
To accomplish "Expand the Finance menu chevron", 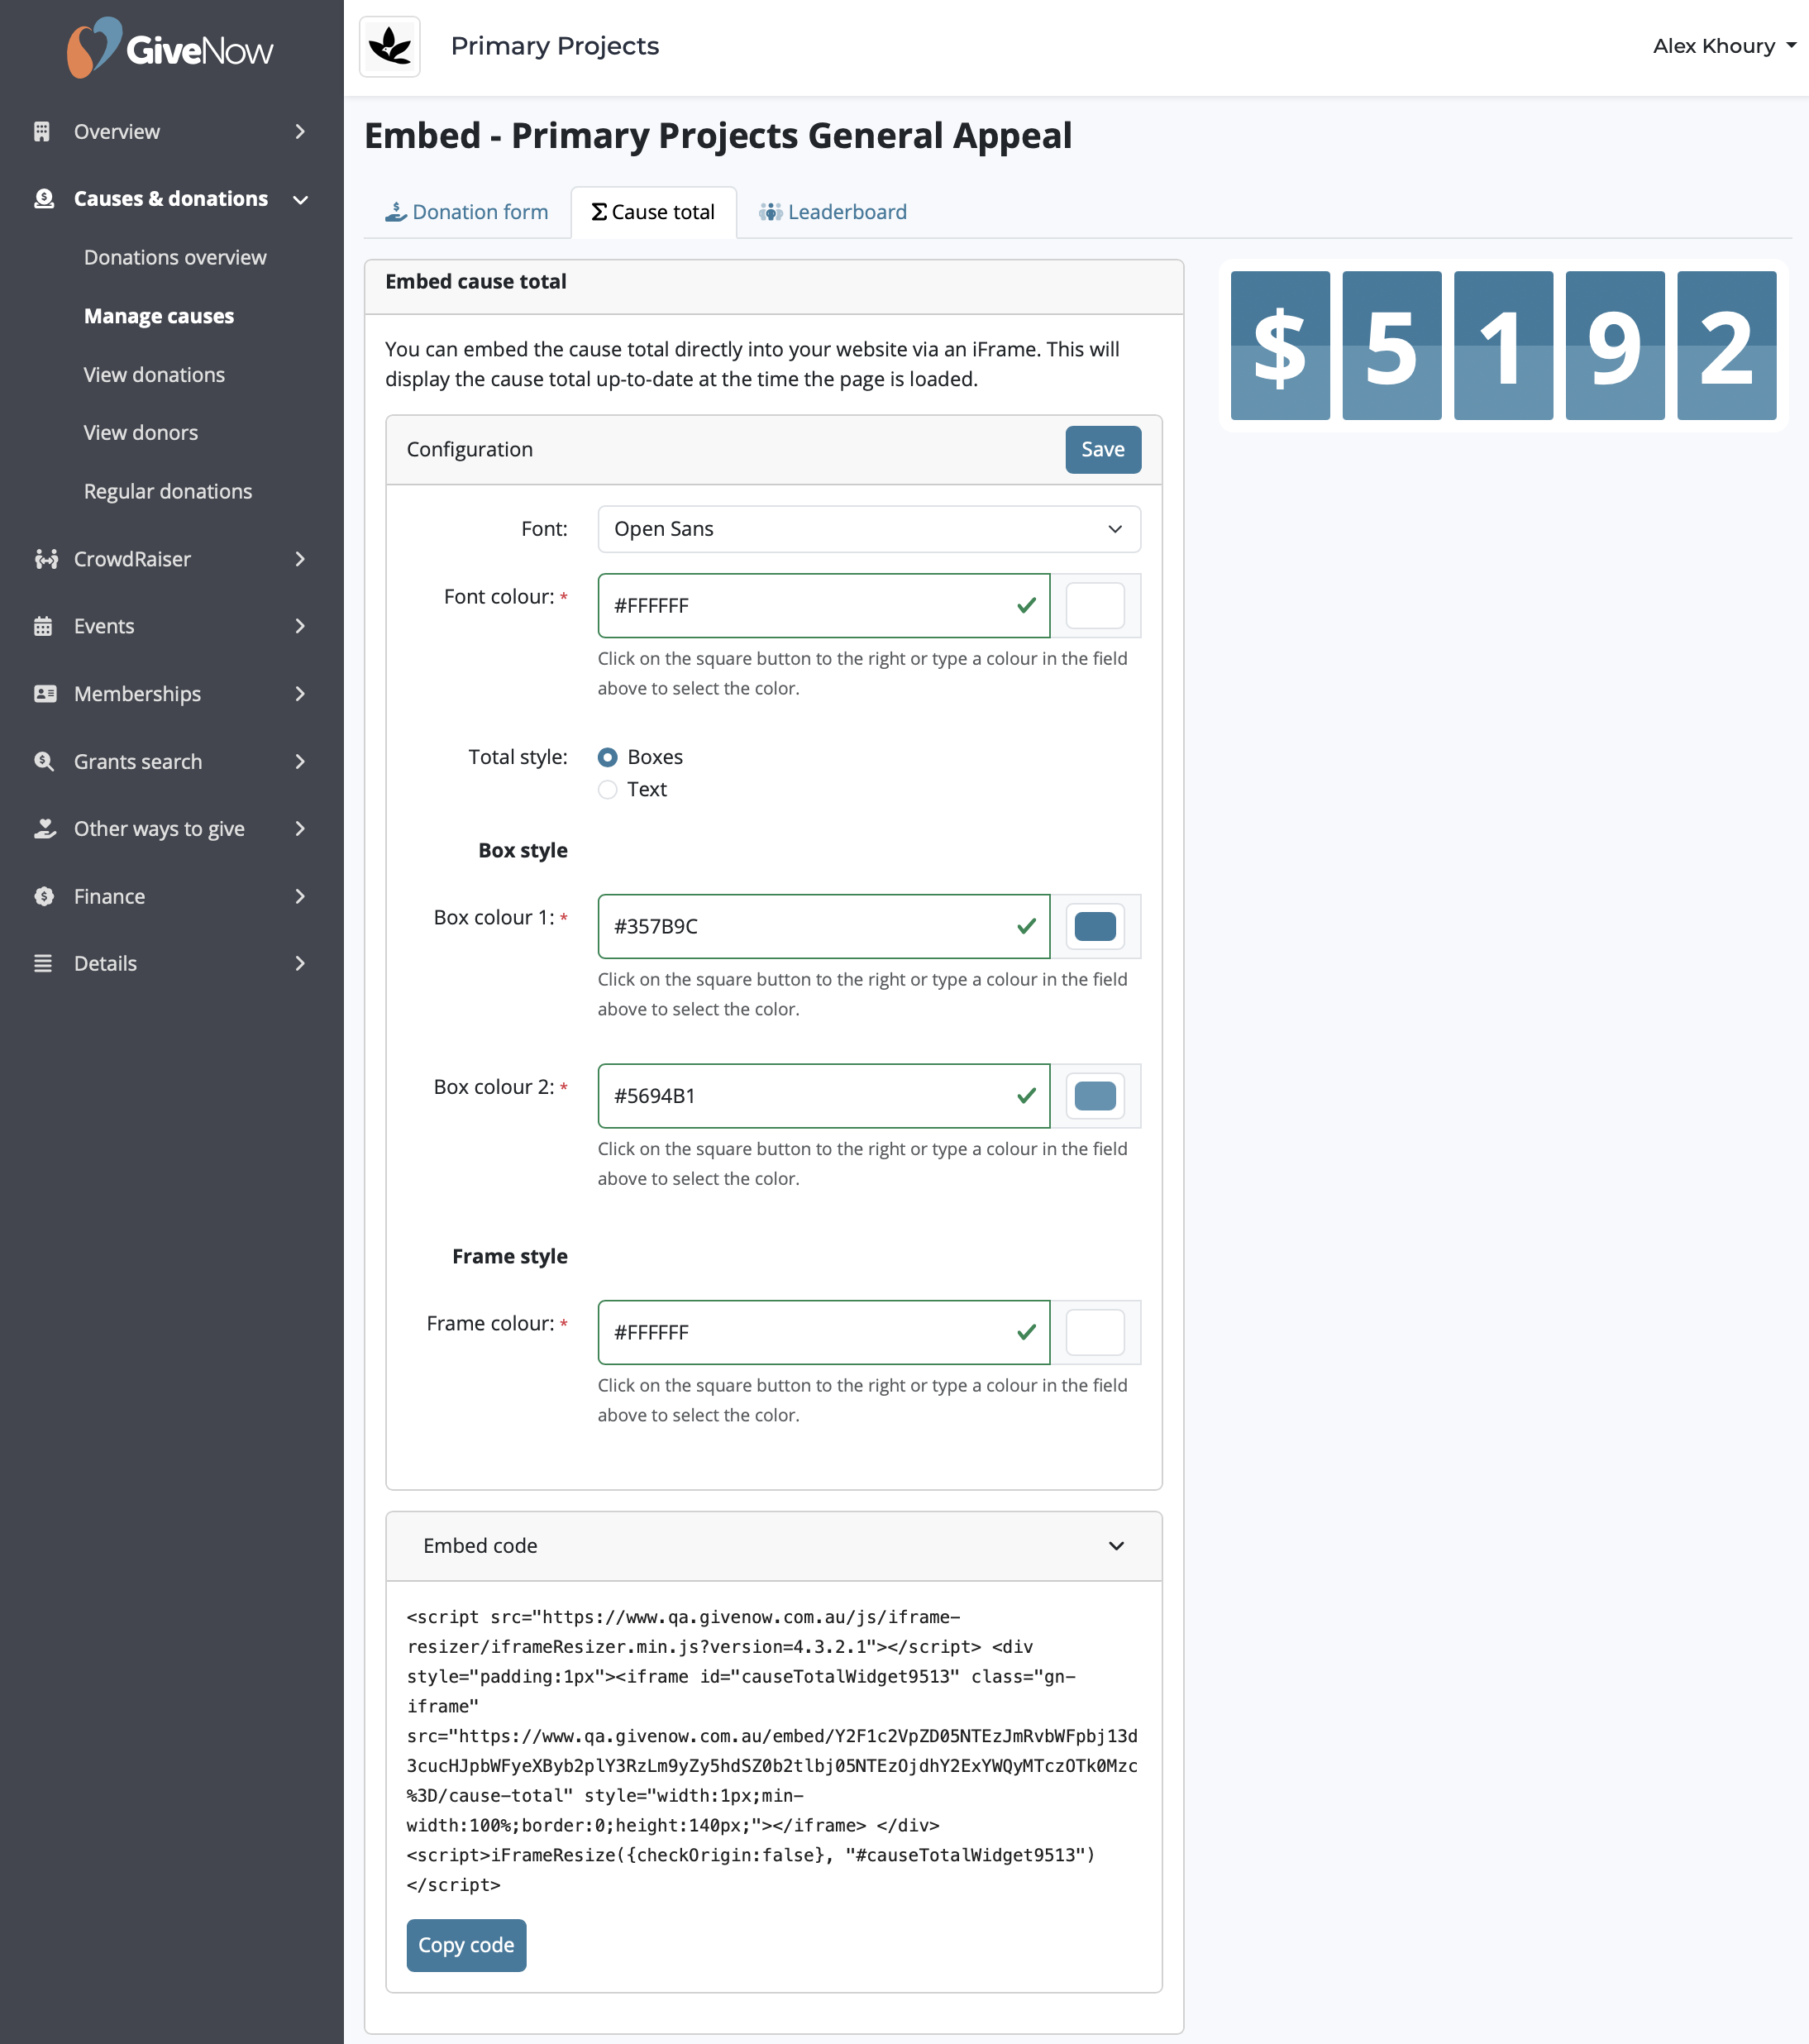I will point(300,897).
